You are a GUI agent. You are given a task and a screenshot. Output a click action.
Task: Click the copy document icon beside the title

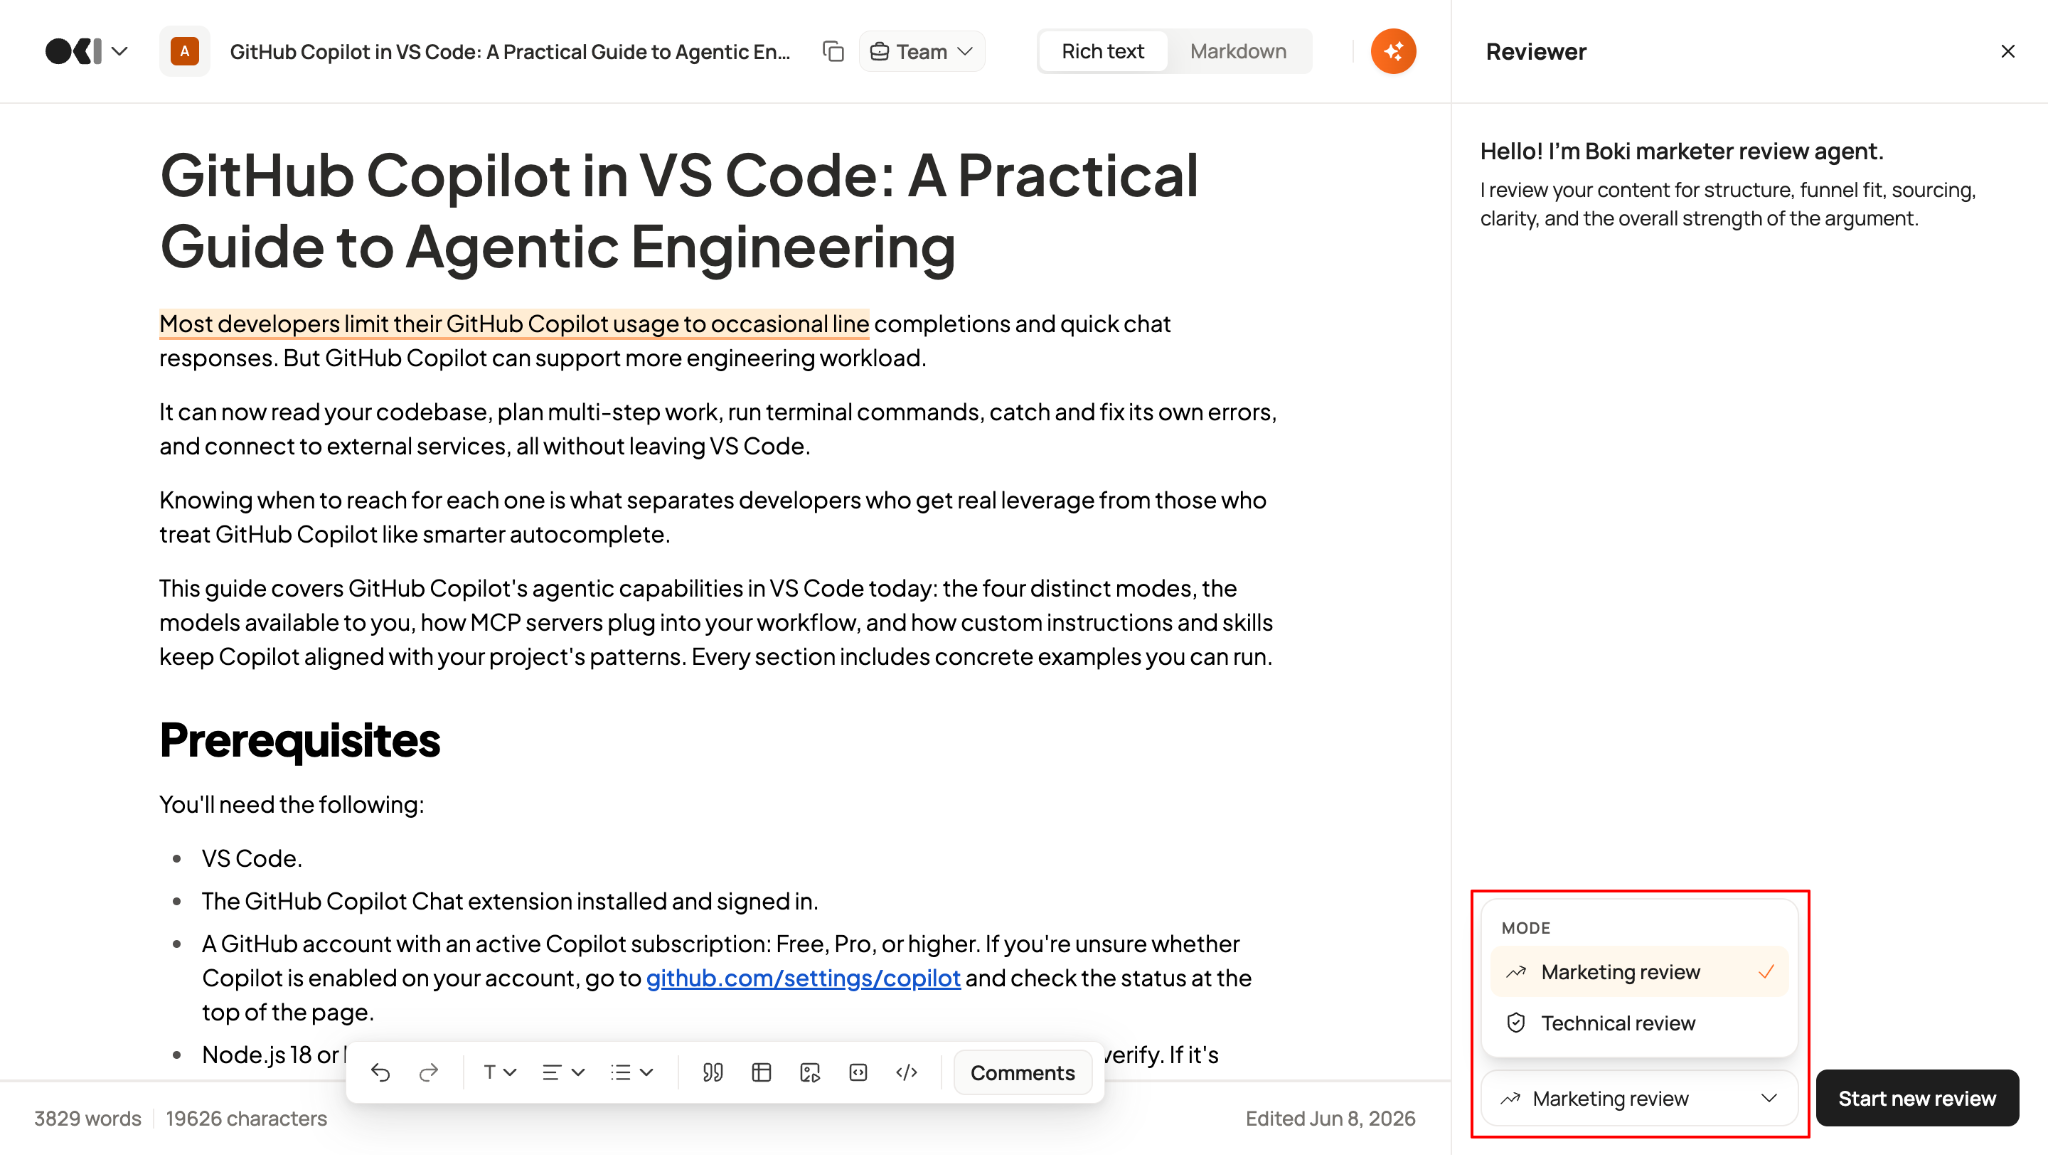(x=833, y=51)
